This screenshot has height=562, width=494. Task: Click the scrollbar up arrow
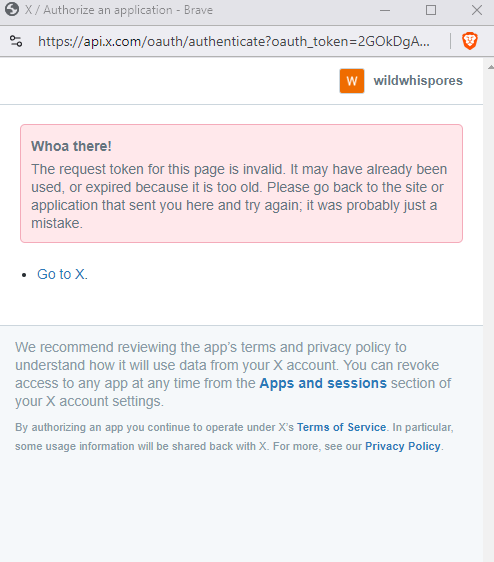point(490,67)
